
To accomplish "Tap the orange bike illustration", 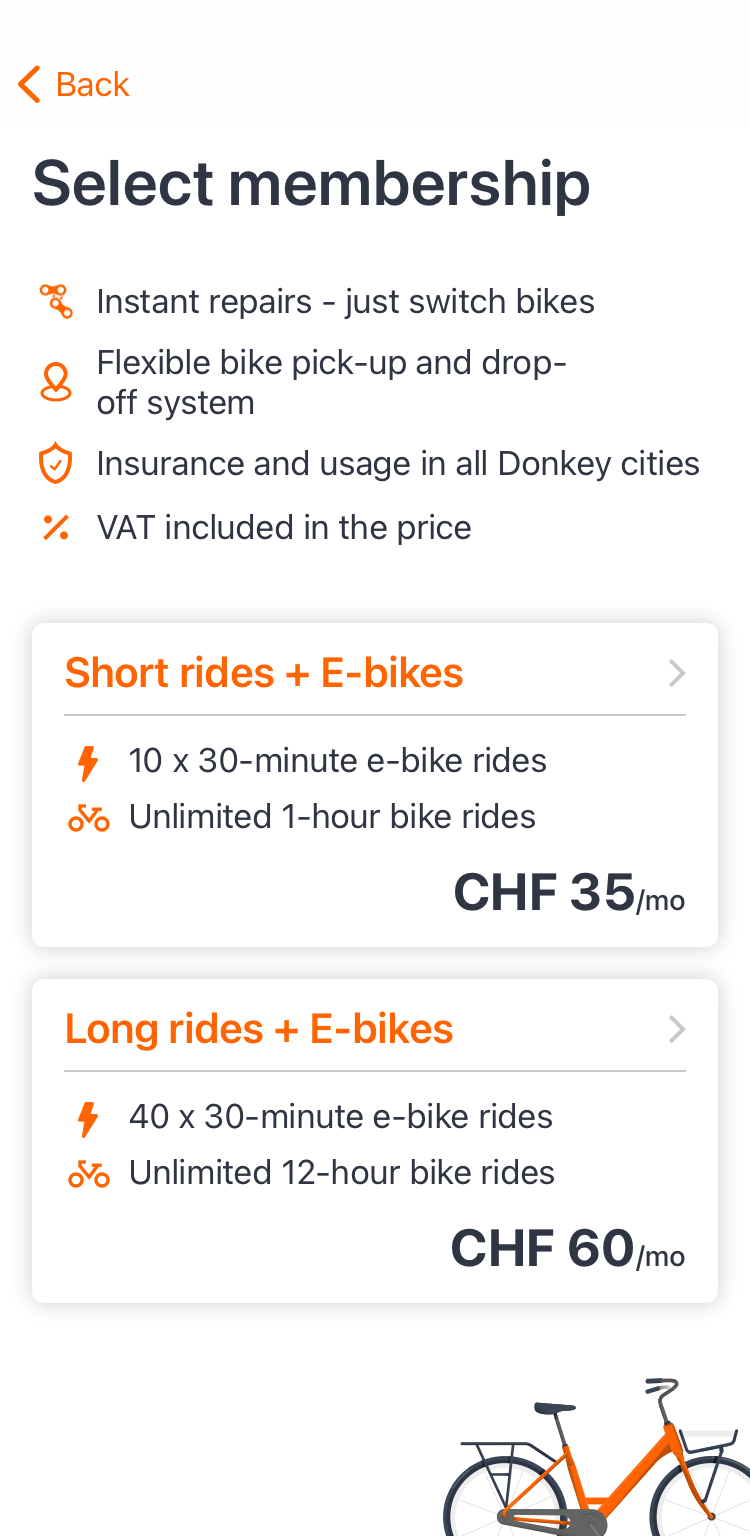I will tap(598, 1465).
